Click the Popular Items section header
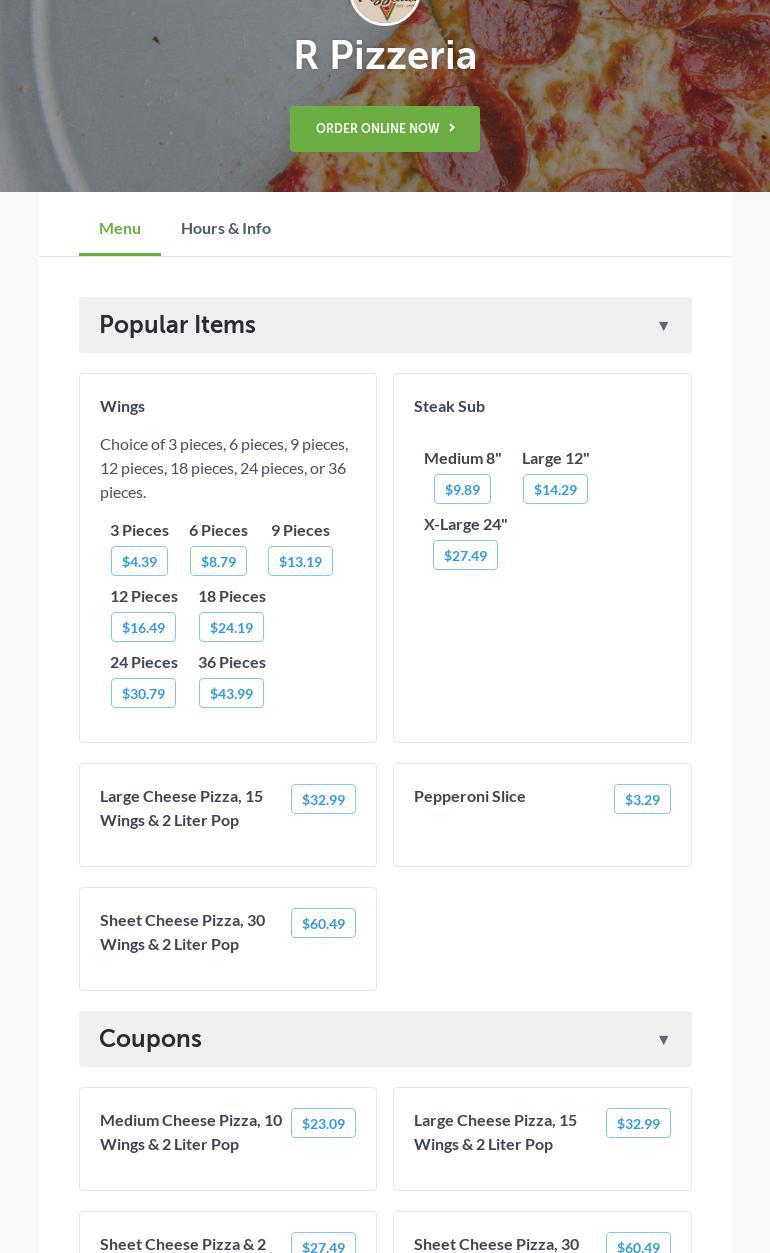Screen dimensions: 770x1253 (178, 325)
